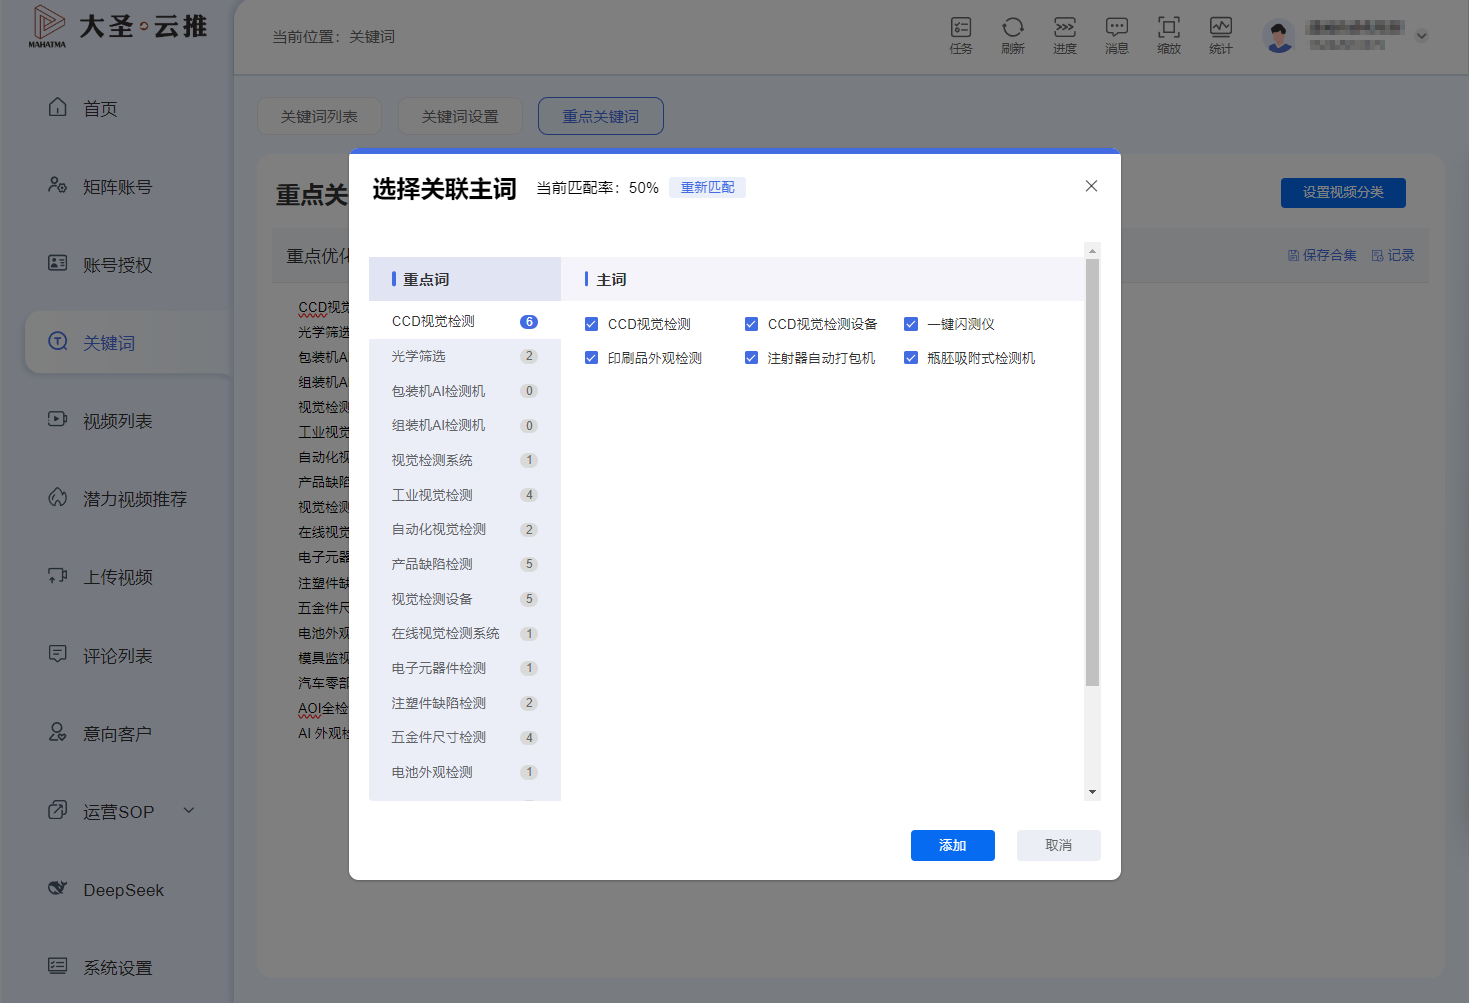
Task: Uncheck the 印刷品外观检测 checkbox
Action: click(591, 358)
